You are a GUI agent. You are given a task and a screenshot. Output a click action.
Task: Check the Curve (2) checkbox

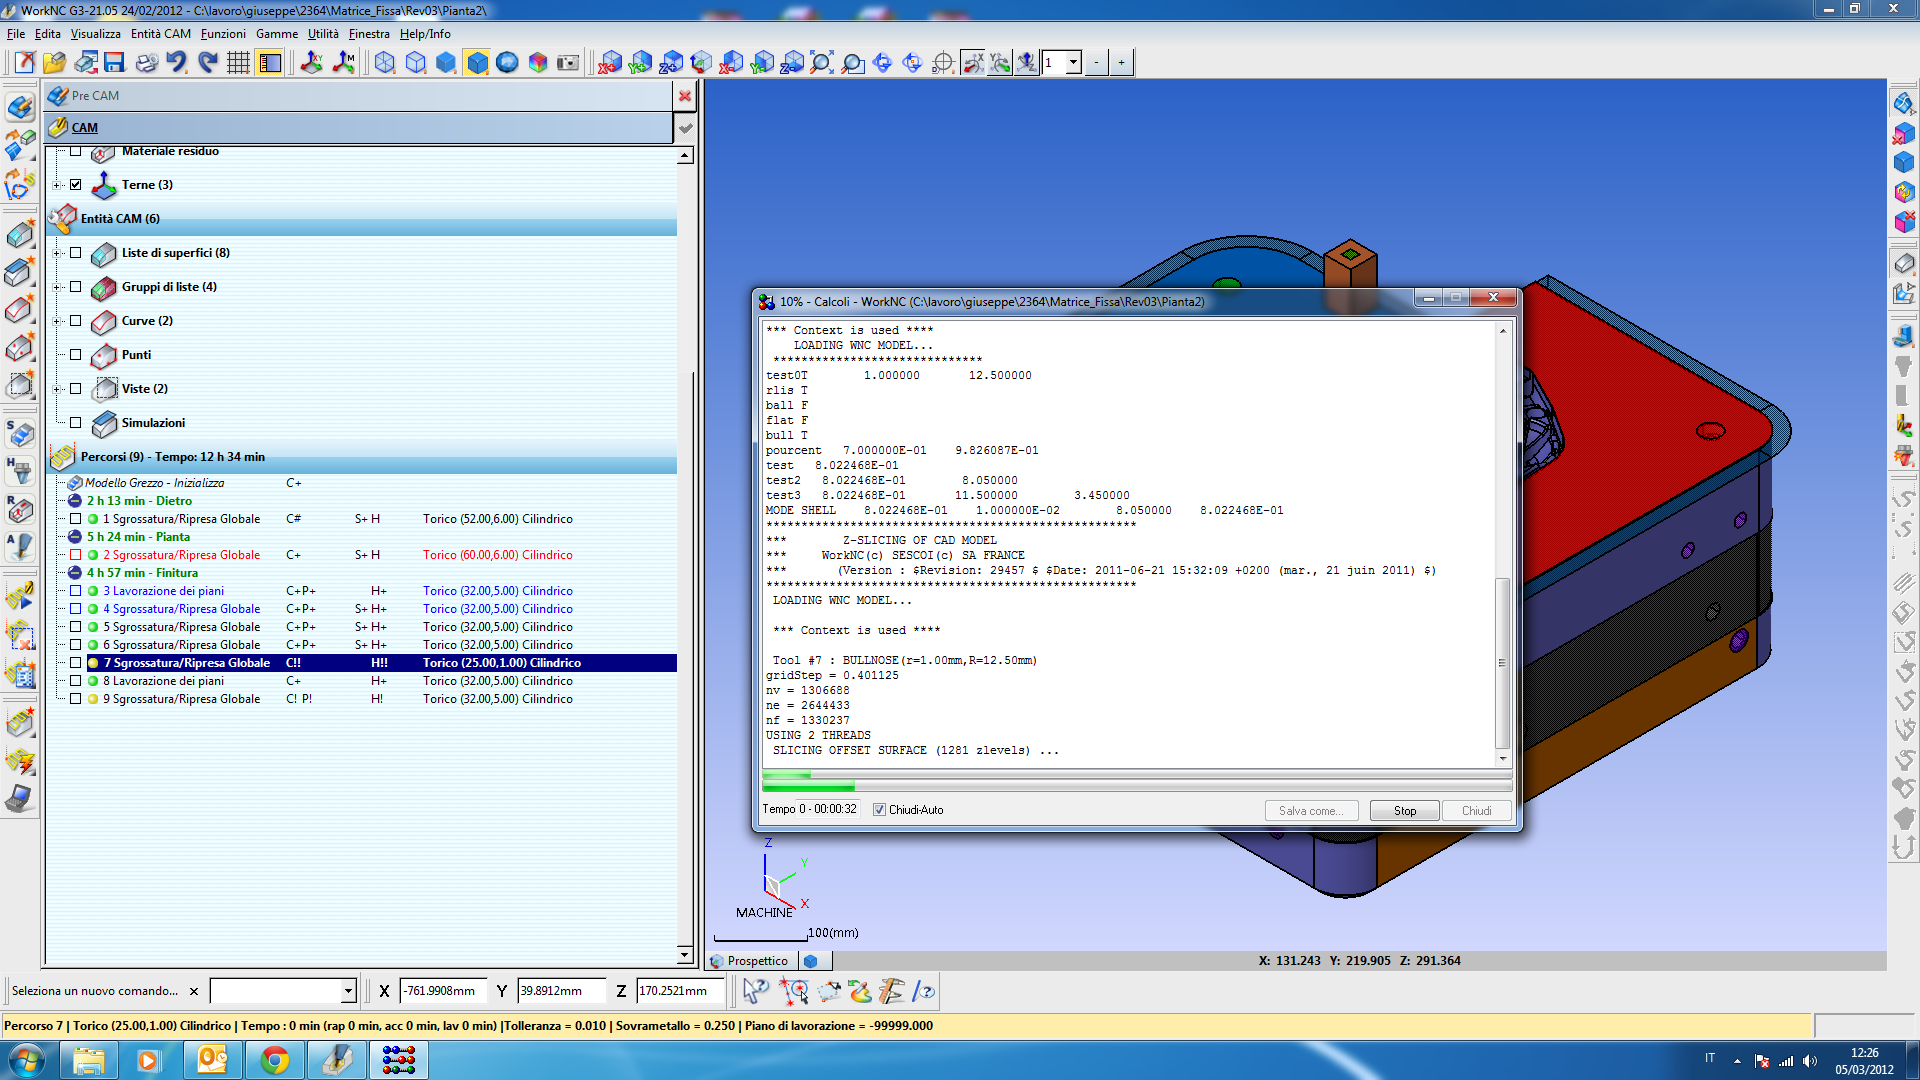click(x=76, y=321)
